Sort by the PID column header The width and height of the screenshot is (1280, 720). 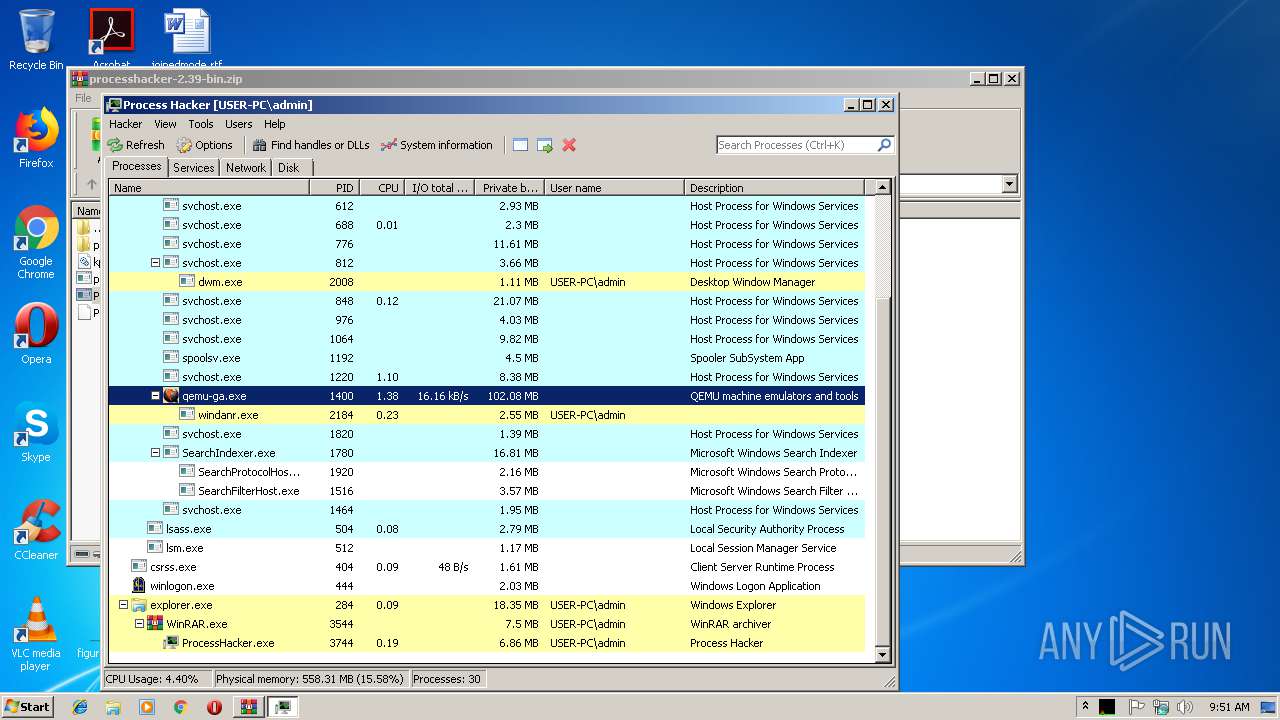[x=334, y=187]
